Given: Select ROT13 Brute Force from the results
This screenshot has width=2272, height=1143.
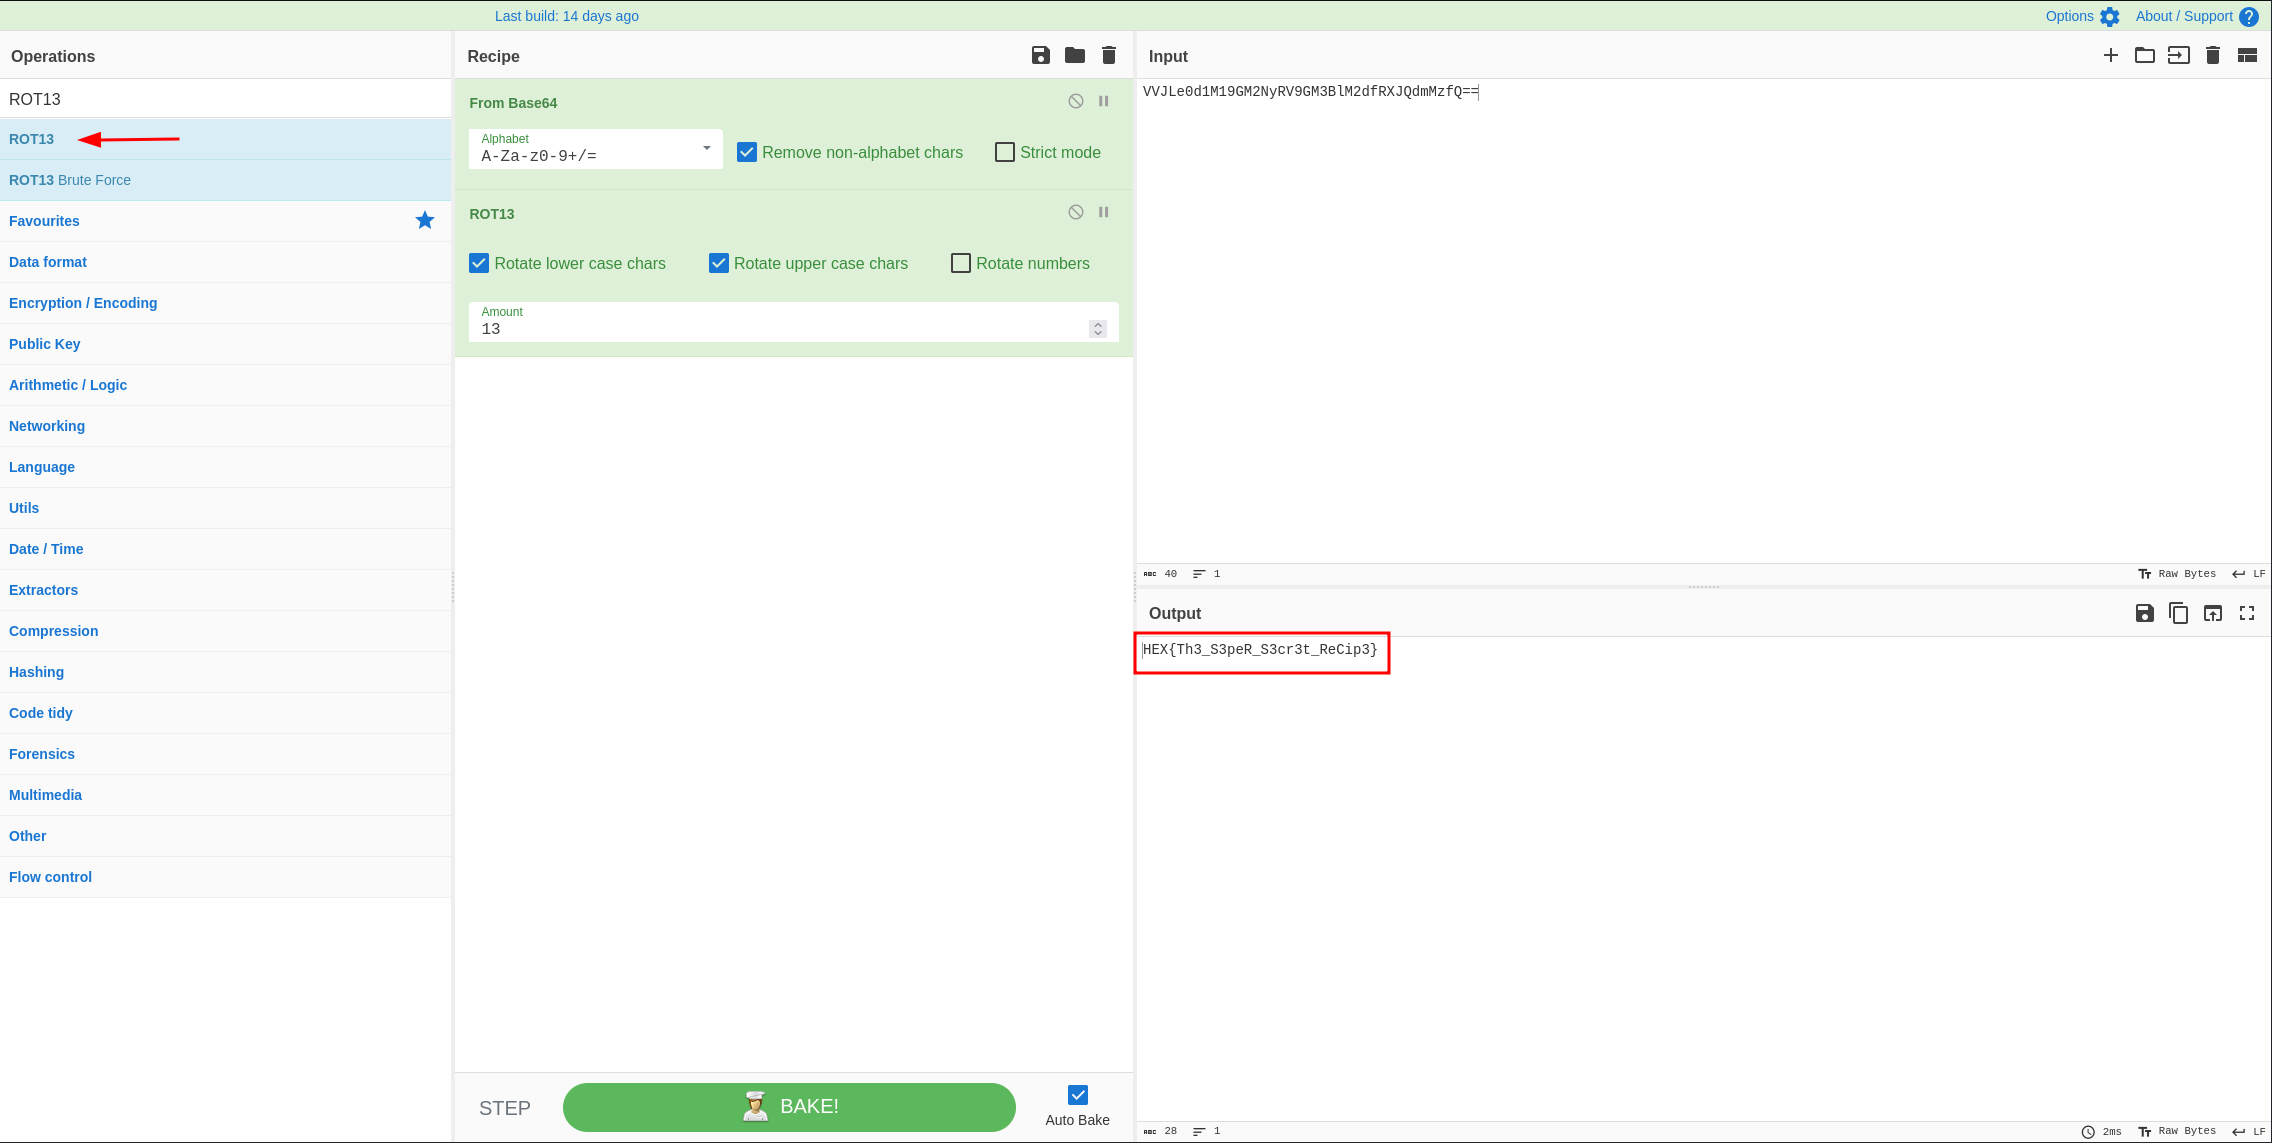Looking at the screenshot, I should [x=70, y=180].
